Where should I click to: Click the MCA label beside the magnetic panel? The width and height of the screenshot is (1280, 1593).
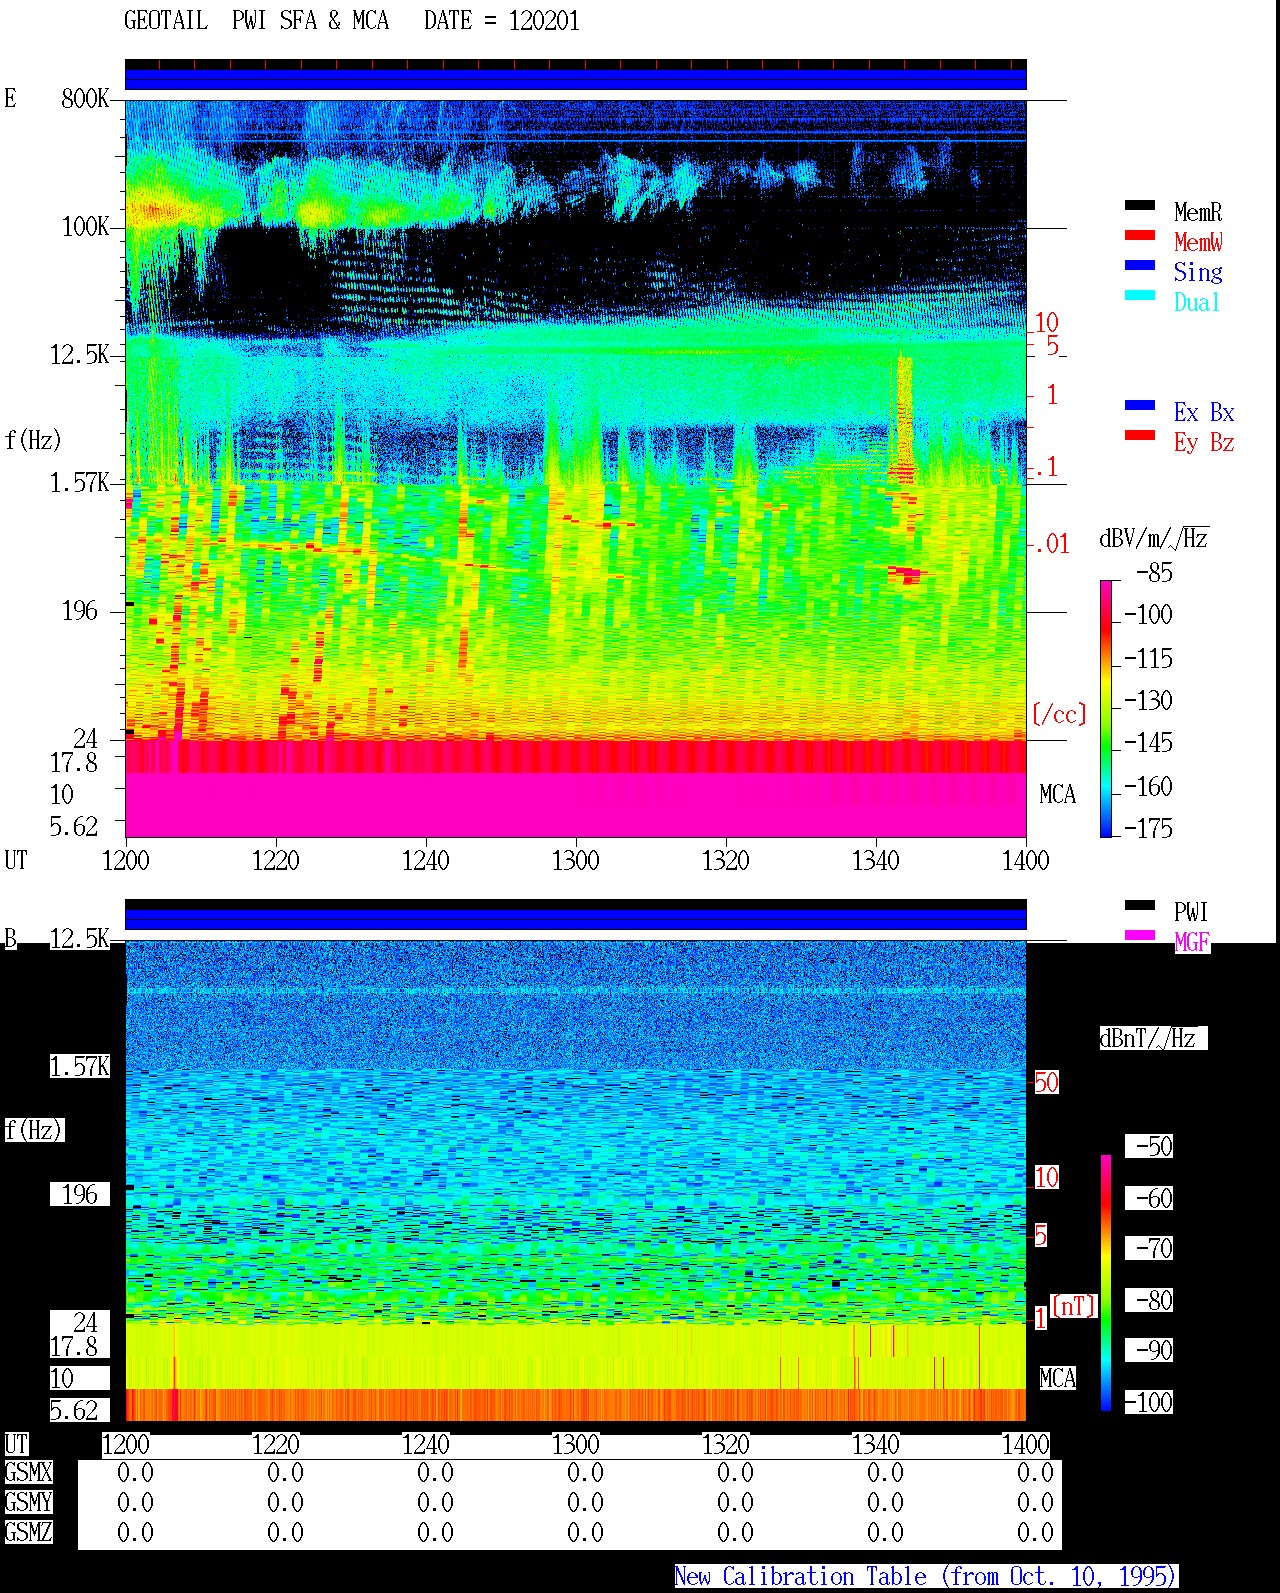tap(1058, 1378)
